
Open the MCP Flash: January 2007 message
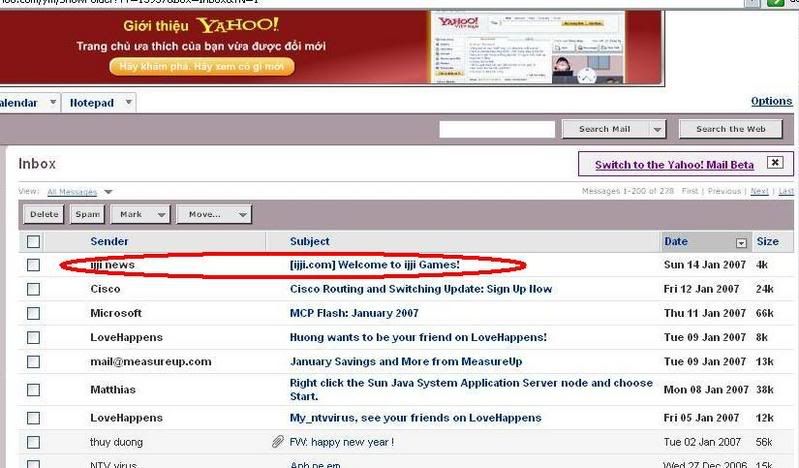point(354,313)
